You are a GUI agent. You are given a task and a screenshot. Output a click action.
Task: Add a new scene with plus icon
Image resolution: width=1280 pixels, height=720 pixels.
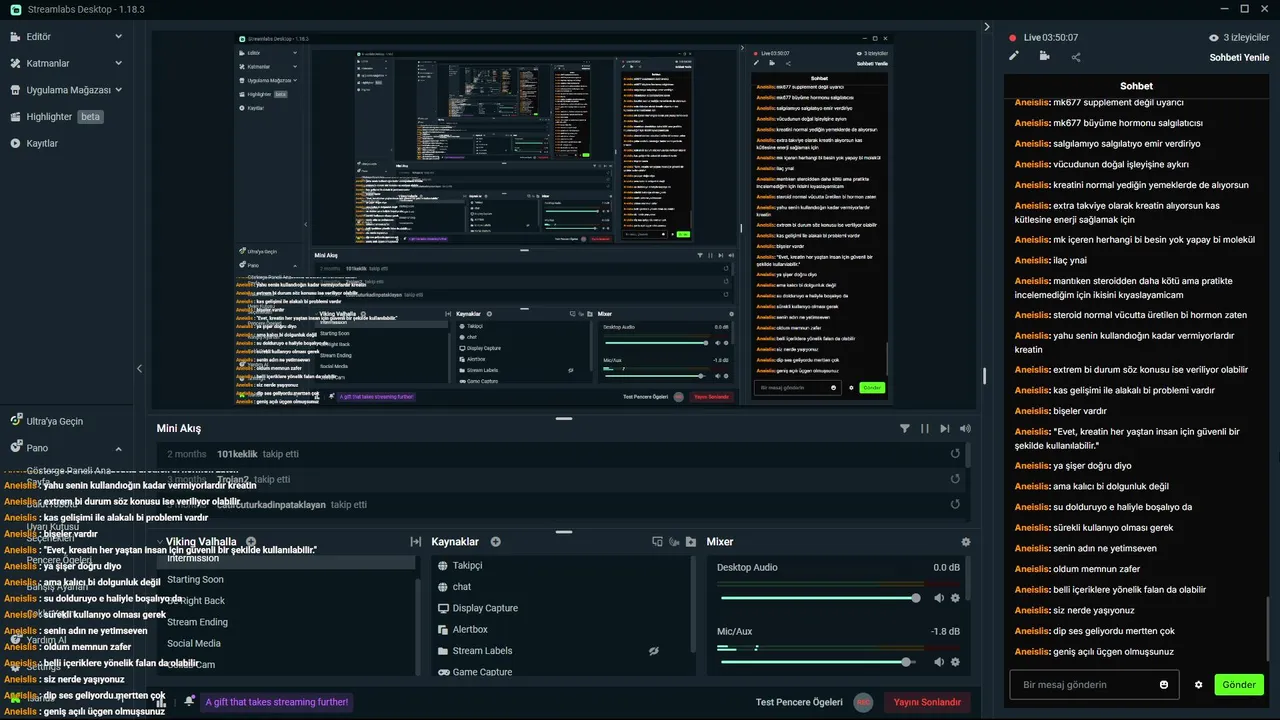251,542
